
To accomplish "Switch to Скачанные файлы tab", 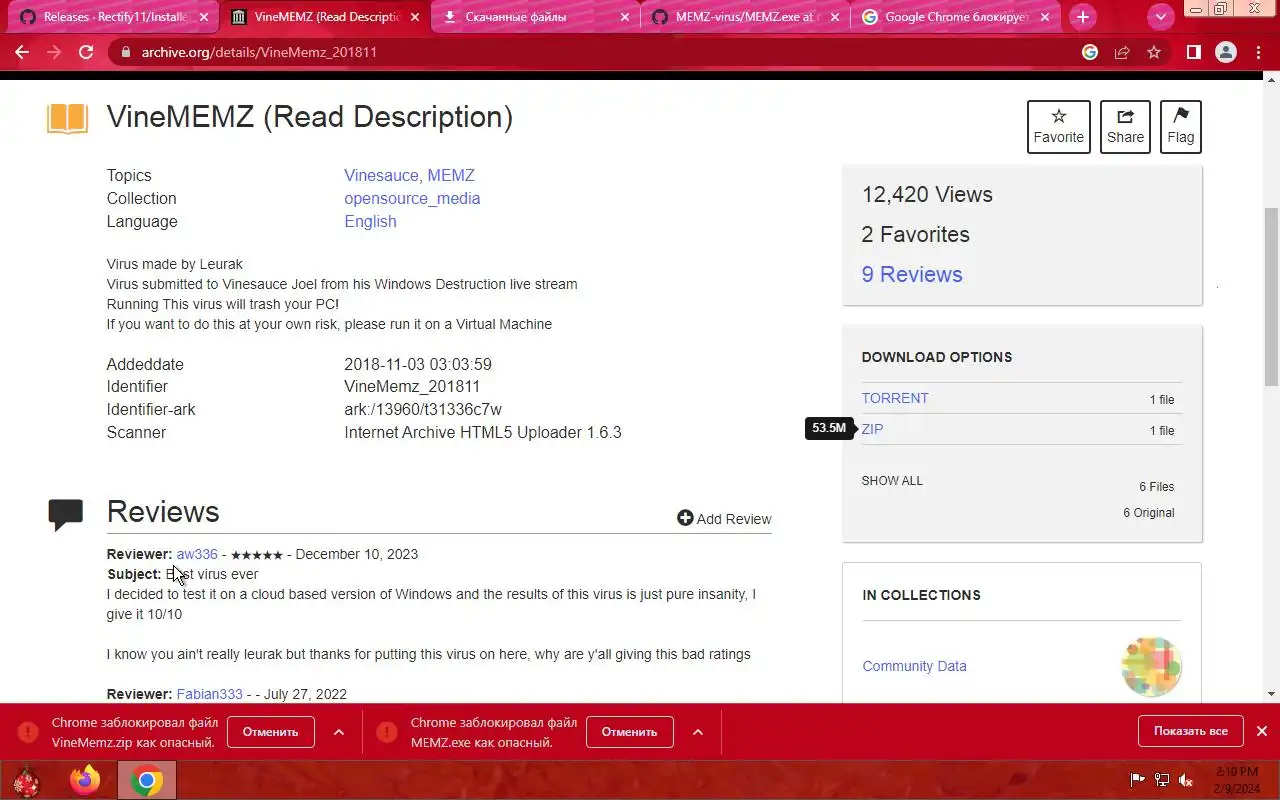I will pos(535,17).
